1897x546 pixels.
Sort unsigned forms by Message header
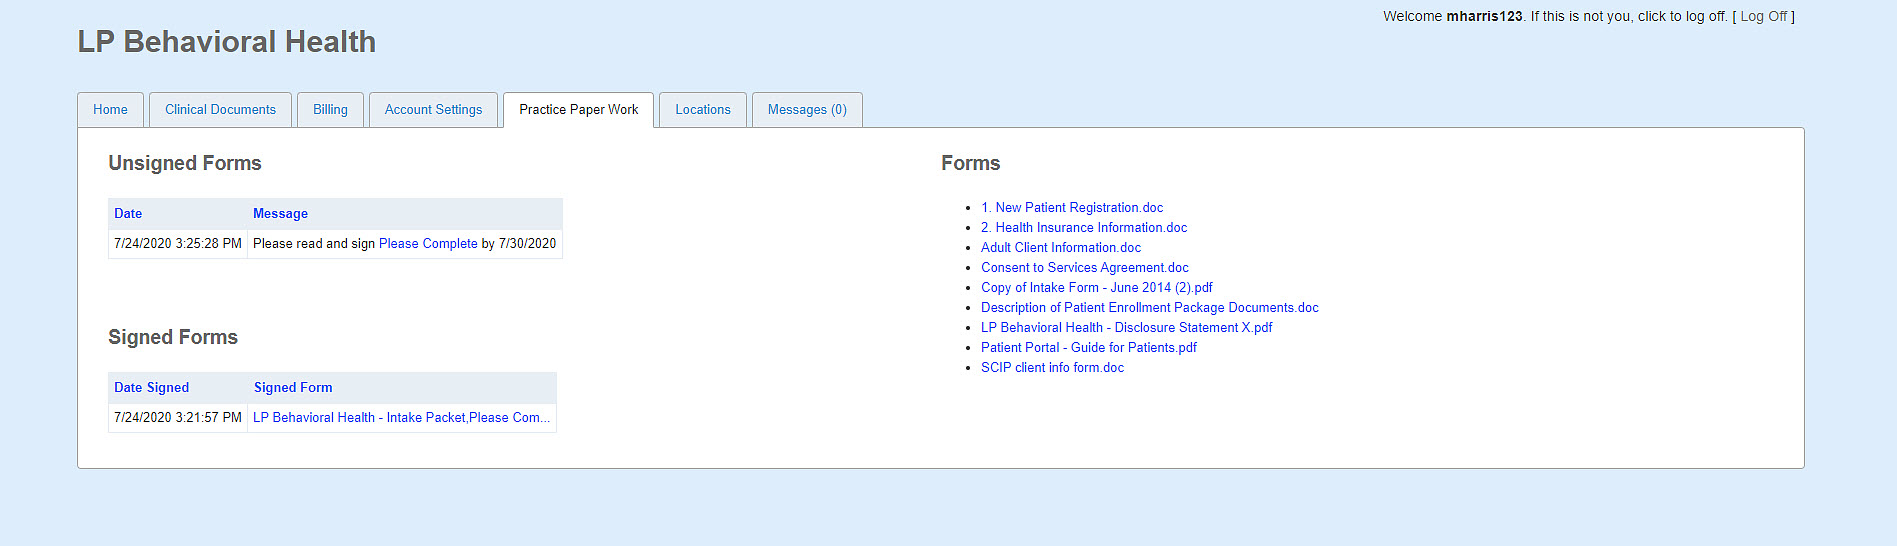coord(280,214)
